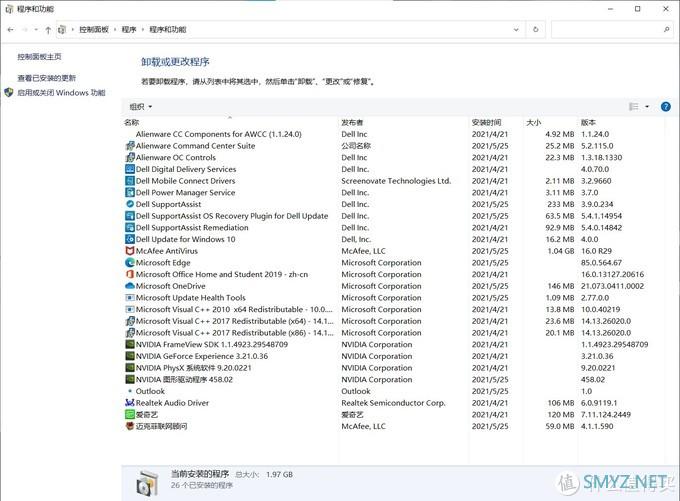Screen dimensions: 680x501
Task: Select Dell SupportAssist OS Recovery Plugin row
Action: (x=393, y=216)
